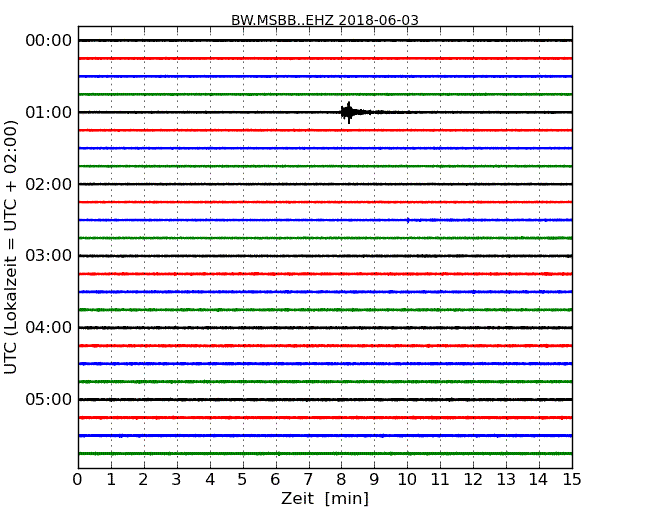Select the 04:00 hour label

point(48,328)
